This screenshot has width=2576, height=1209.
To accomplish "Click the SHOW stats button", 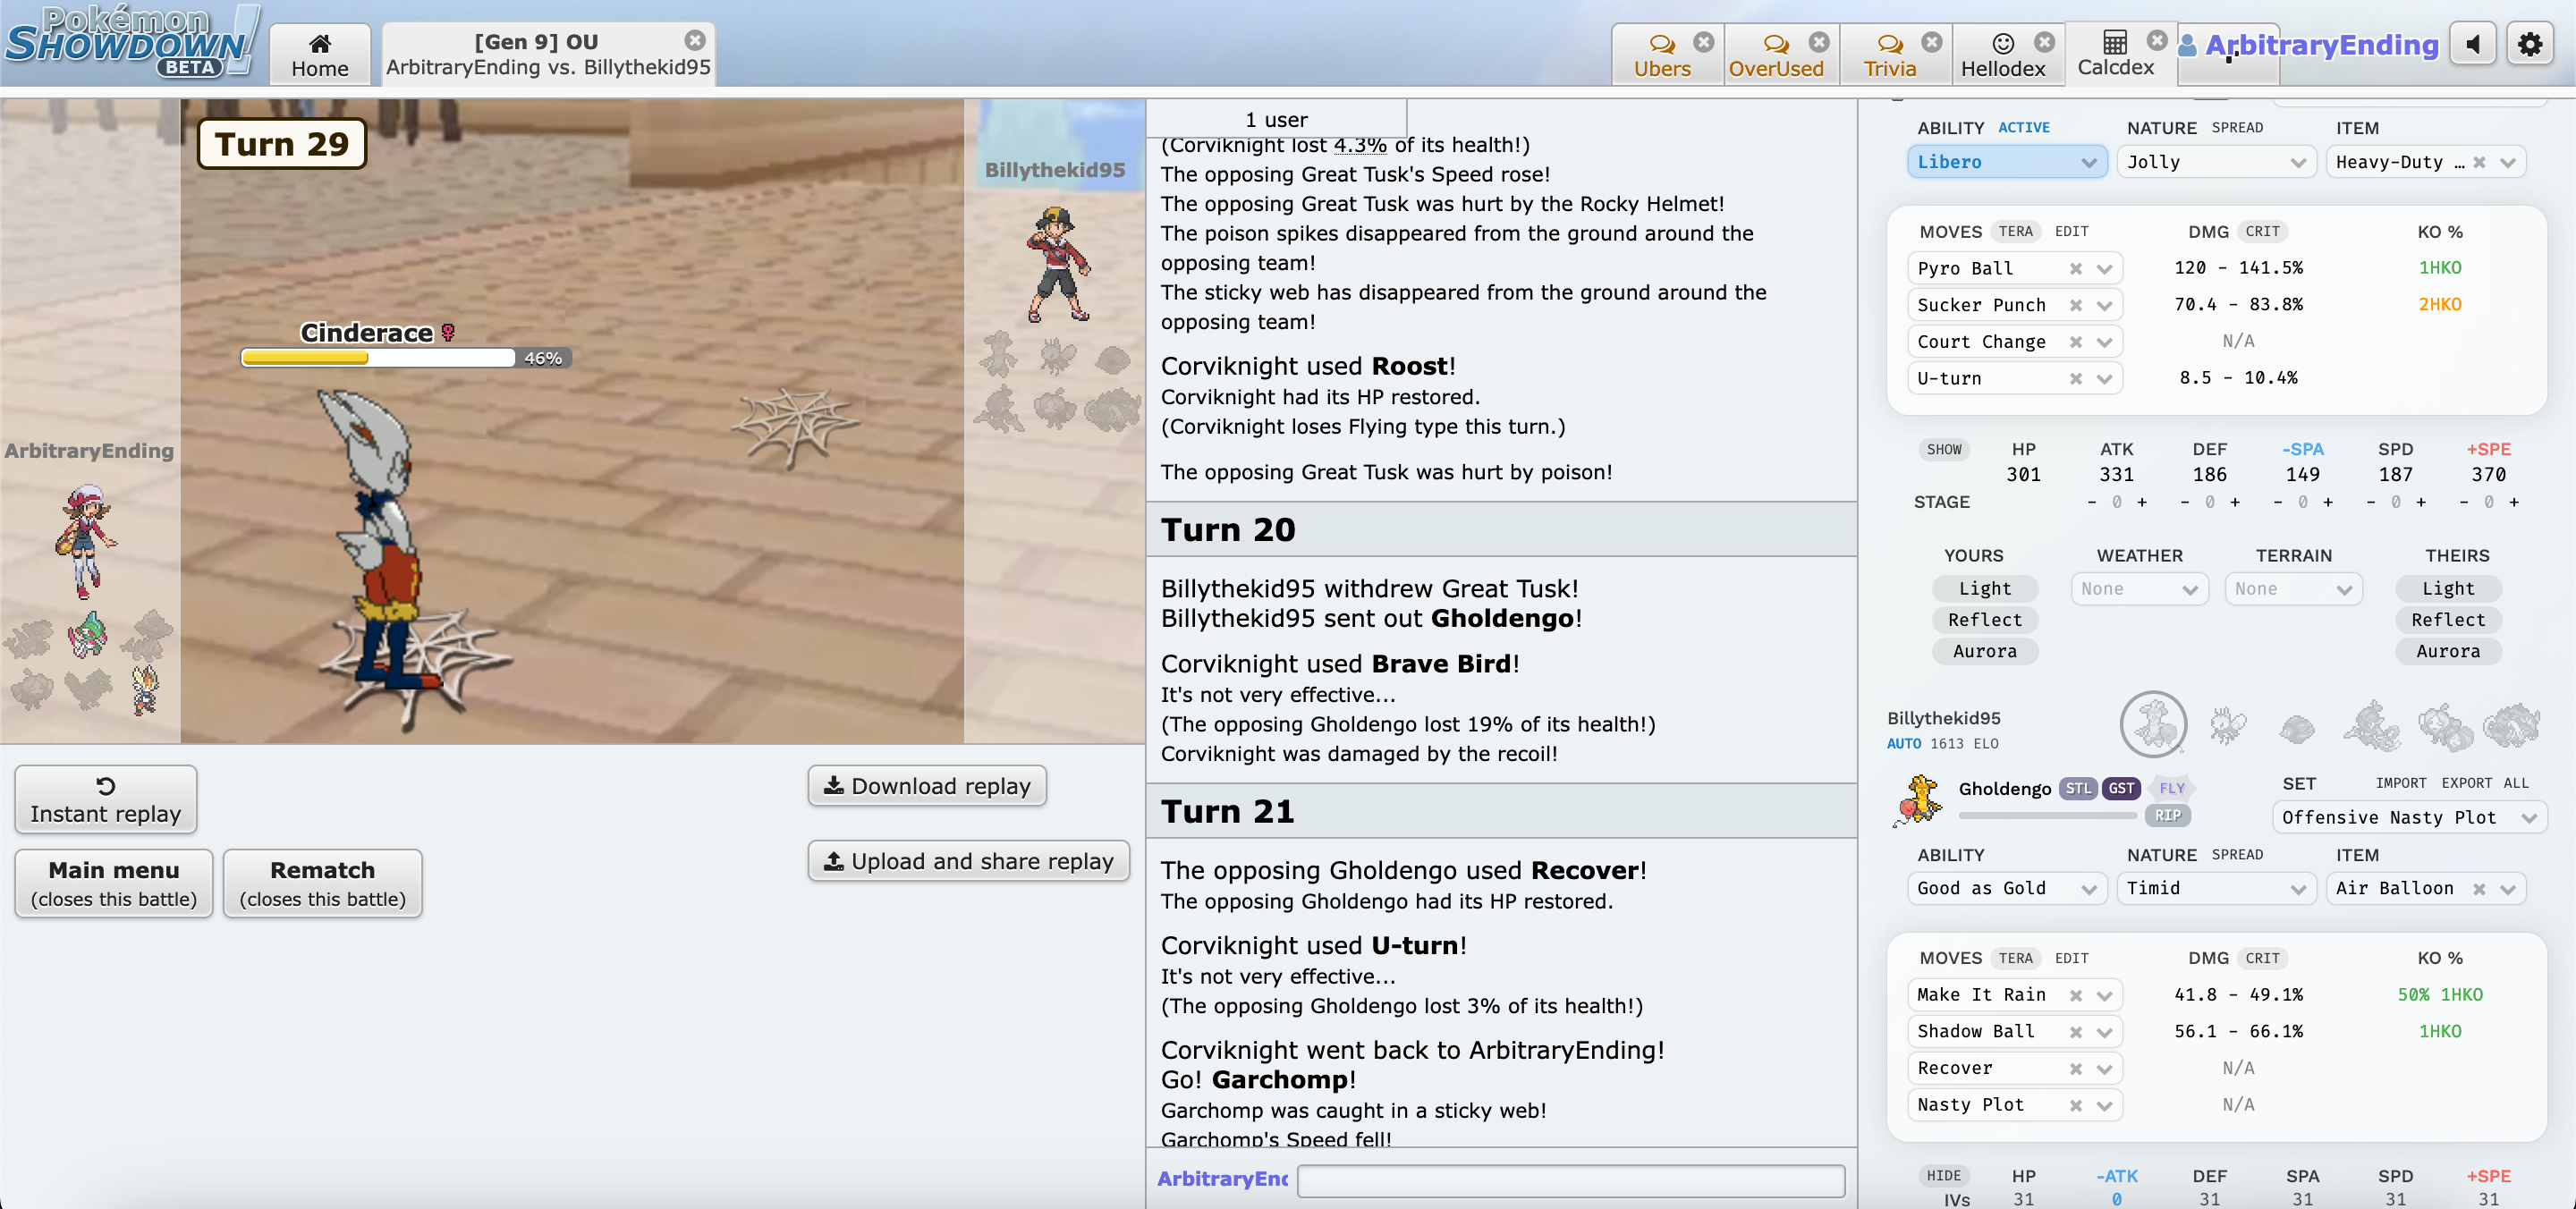I will pos(1943,449).
